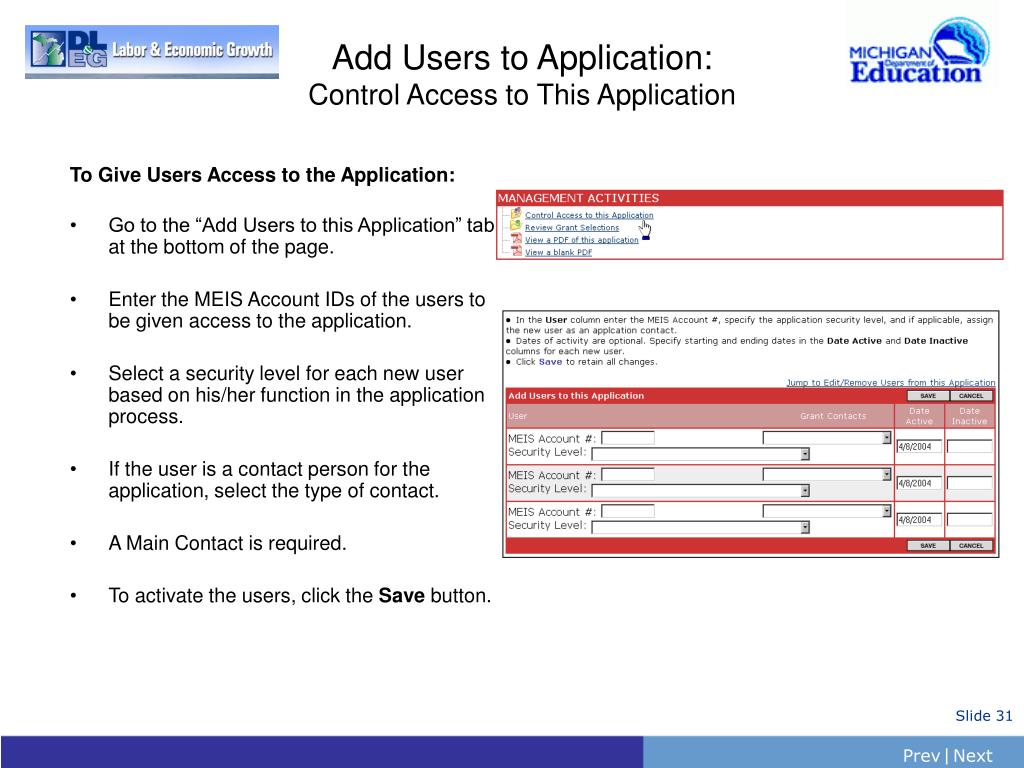Open Review Grant Selections link
The image size is (1024, 768).
coord(571,227)
